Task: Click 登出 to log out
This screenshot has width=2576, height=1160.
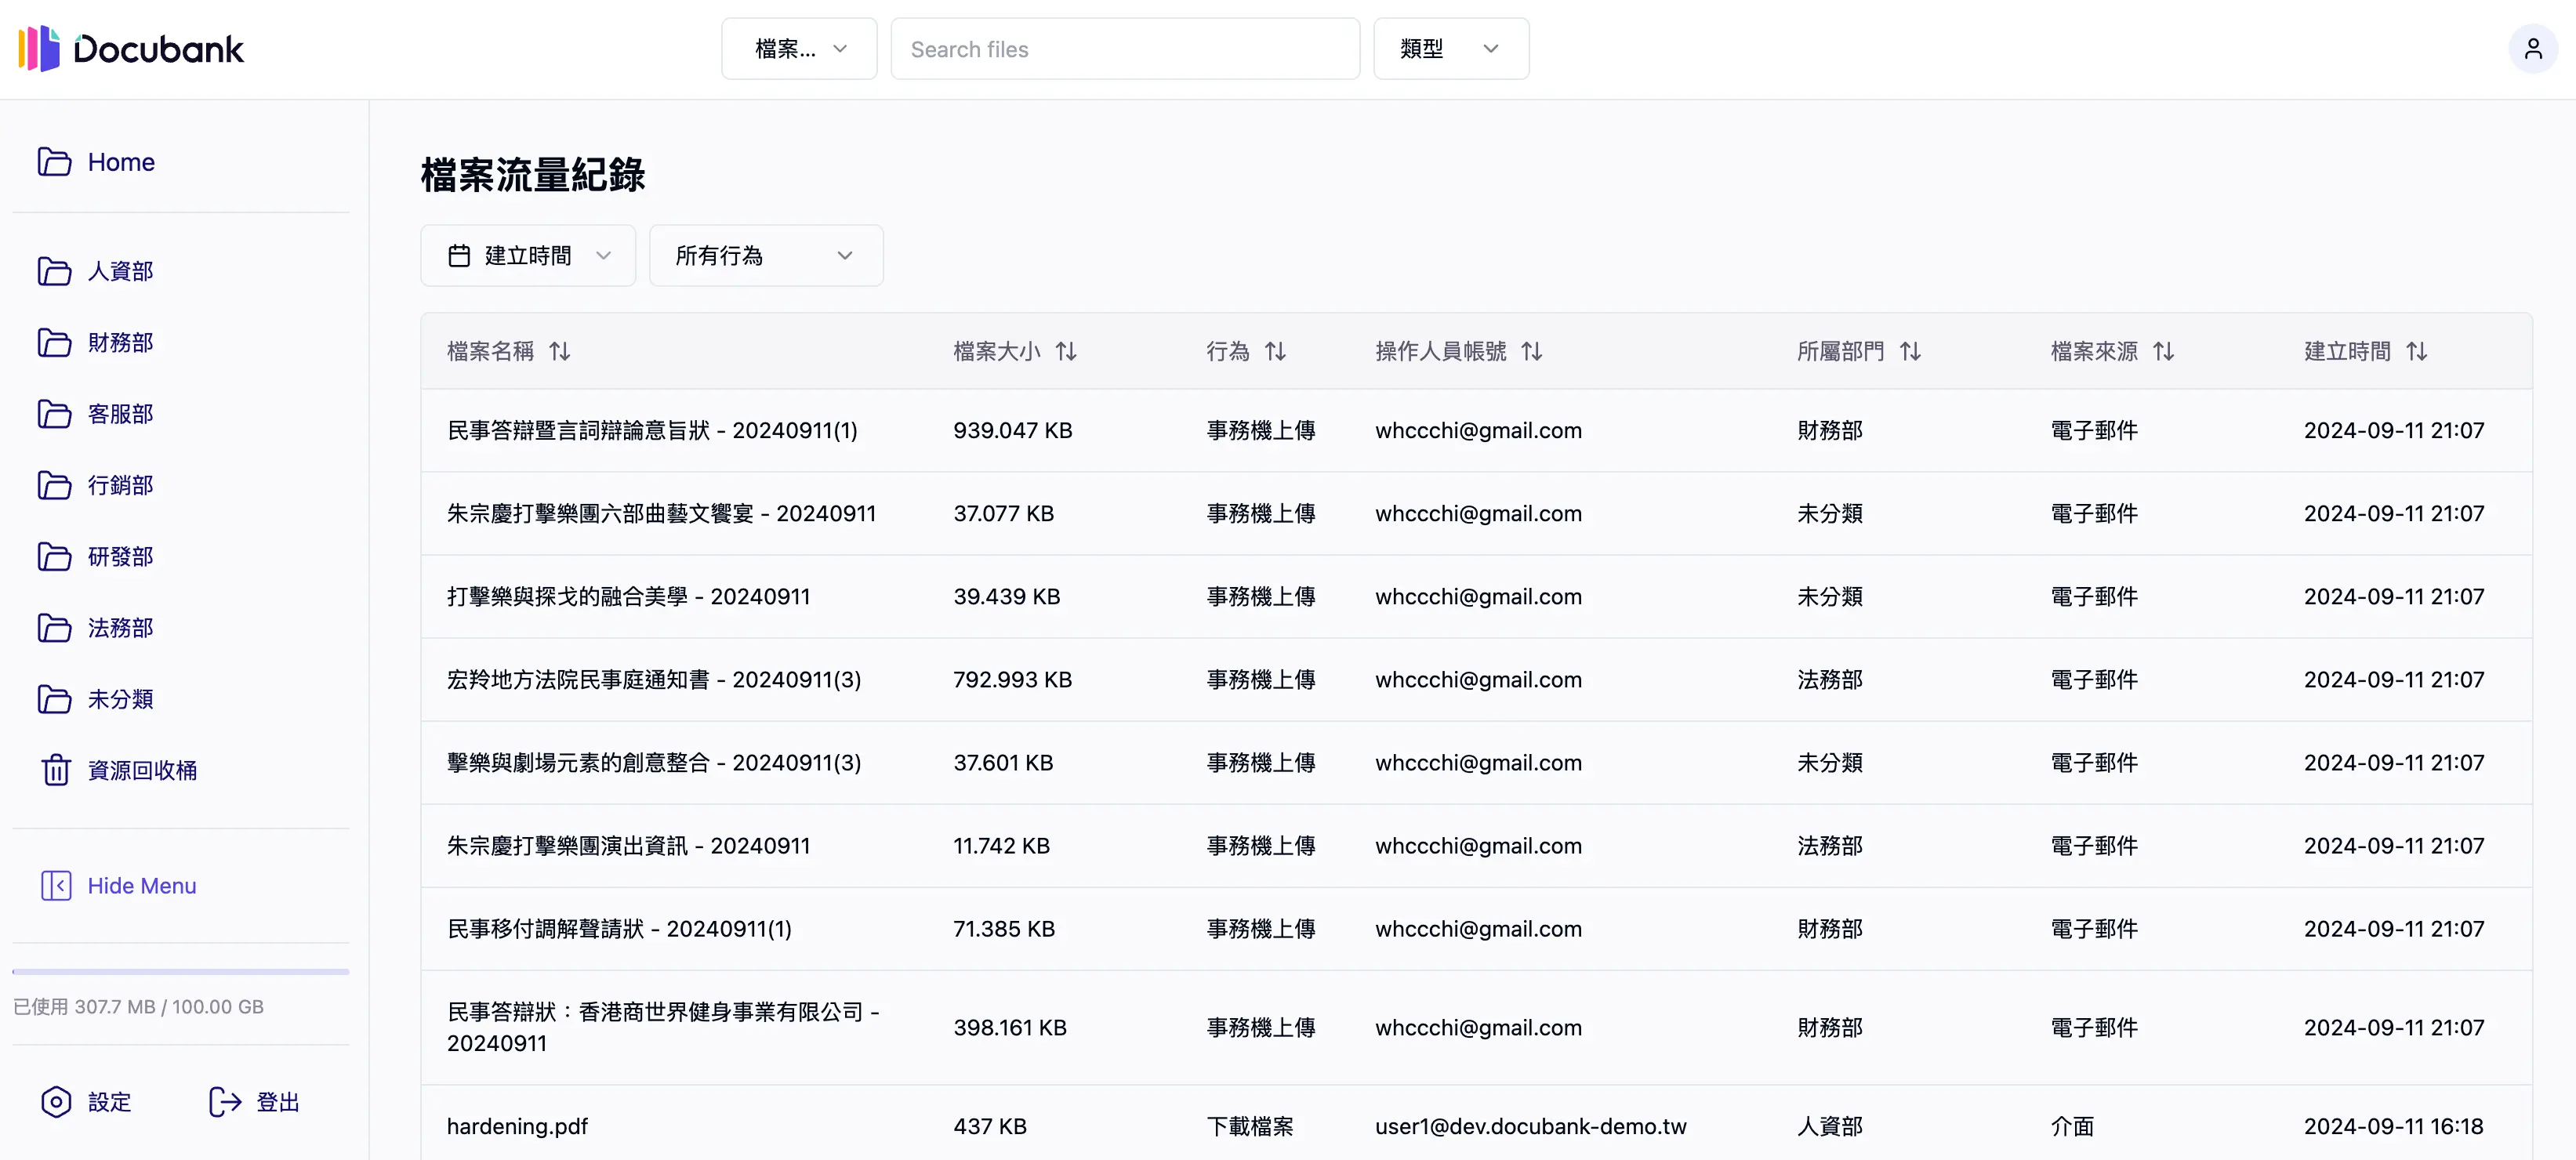Action: pos(276,1101)
